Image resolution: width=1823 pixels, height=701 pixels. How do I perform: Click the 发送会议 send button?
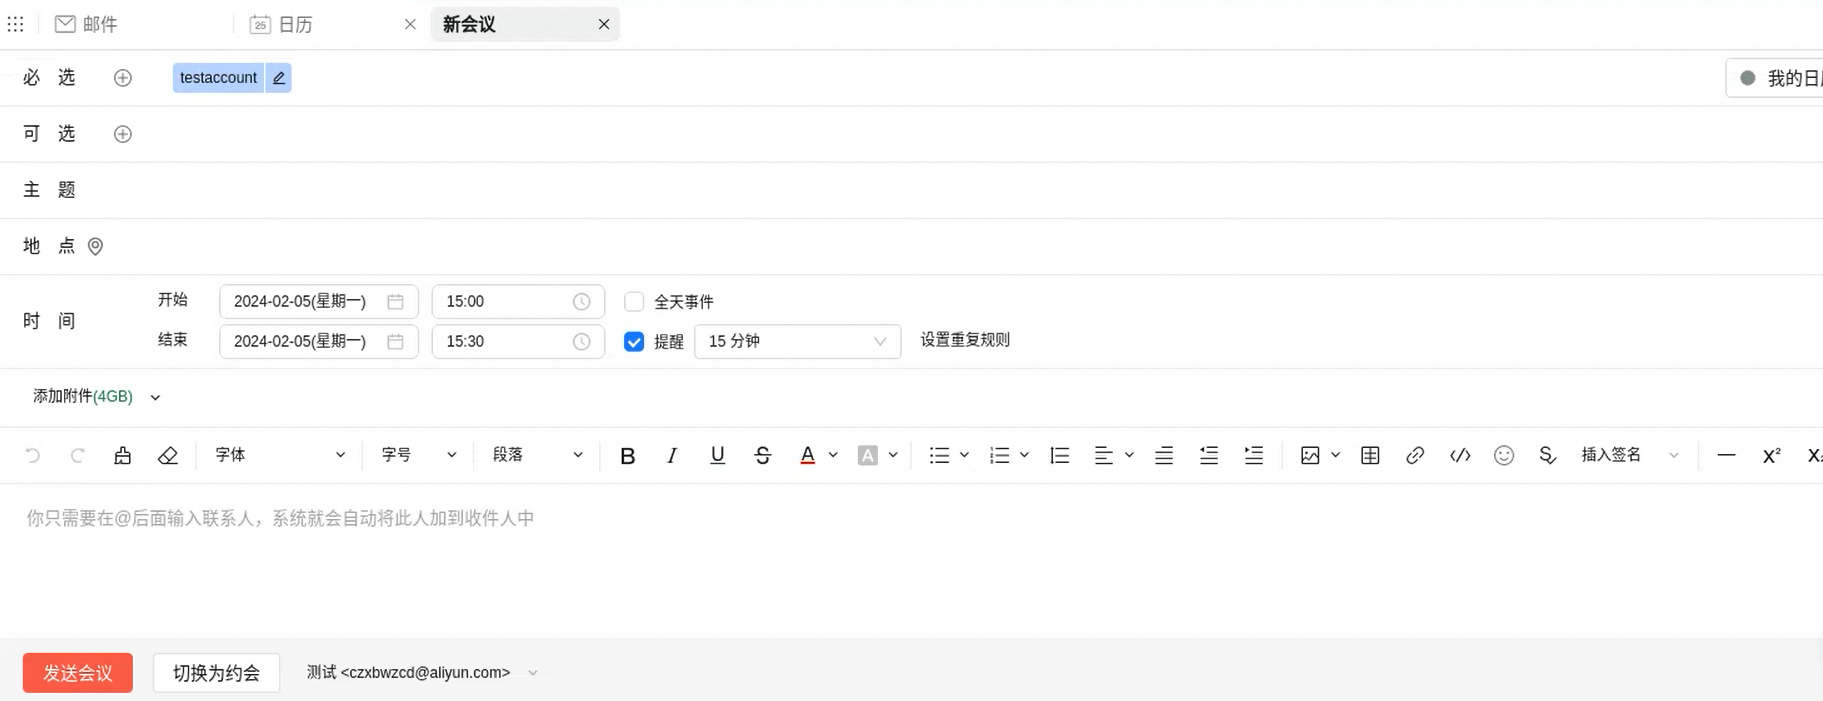[78, 673]
